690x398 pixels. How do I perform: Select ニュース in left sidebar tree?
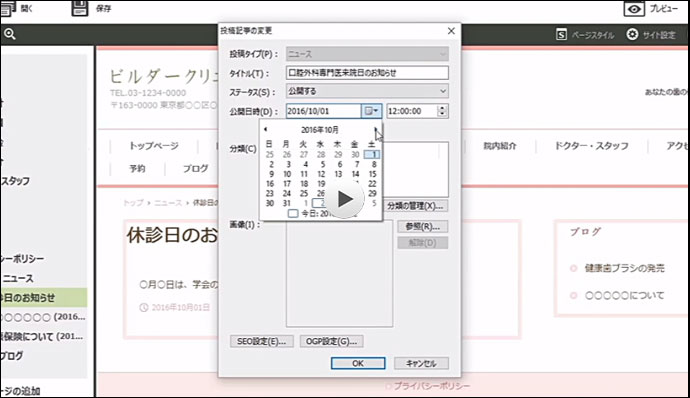18,278
